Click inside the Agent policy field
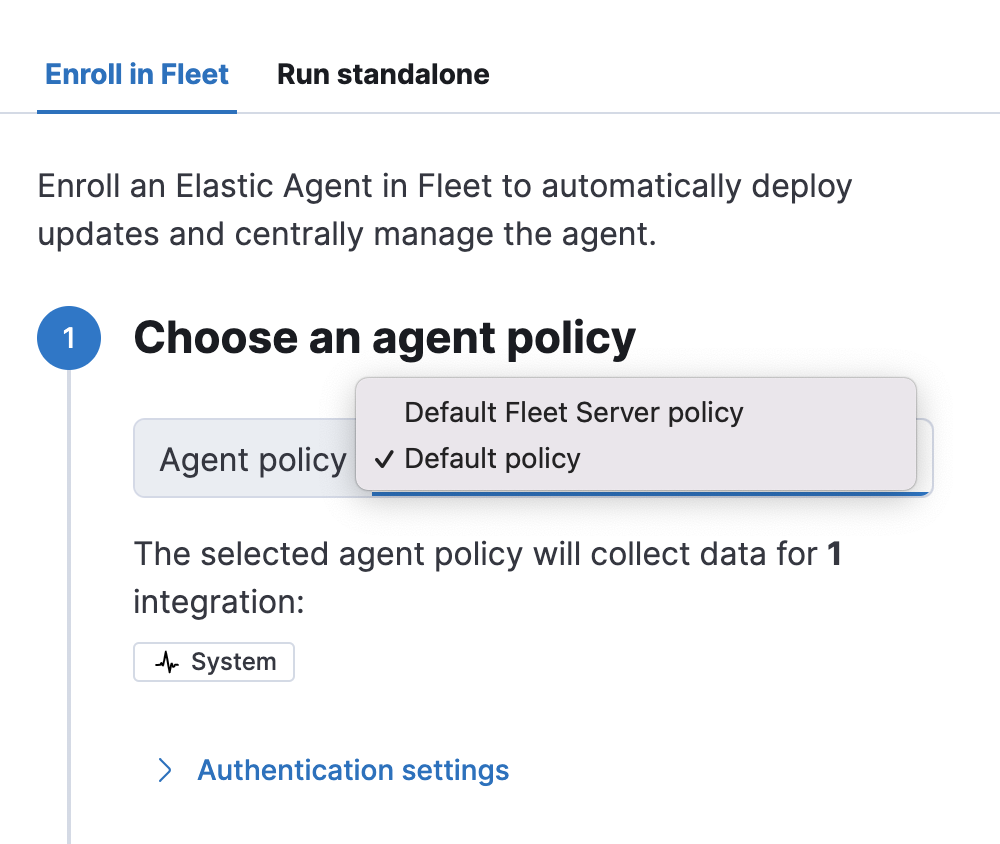1000x844 pixels. (250, 459)
